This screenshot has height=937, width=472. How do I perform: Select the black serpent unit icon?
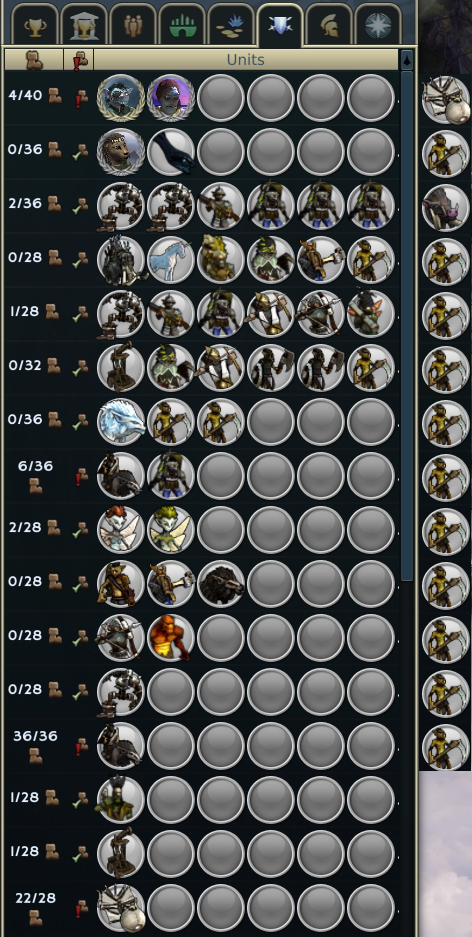click(x=171, y=152)
